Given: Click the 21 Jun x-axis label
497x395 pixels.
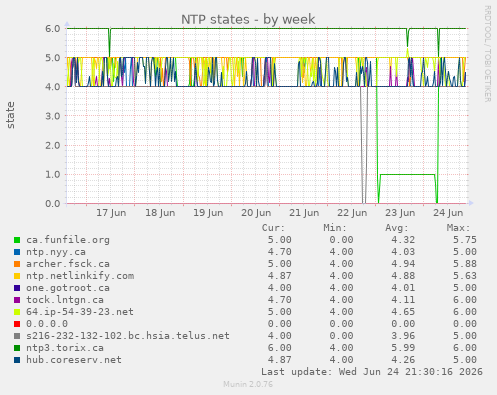Looking at the screenshot, I should click(x=304, y=213).
